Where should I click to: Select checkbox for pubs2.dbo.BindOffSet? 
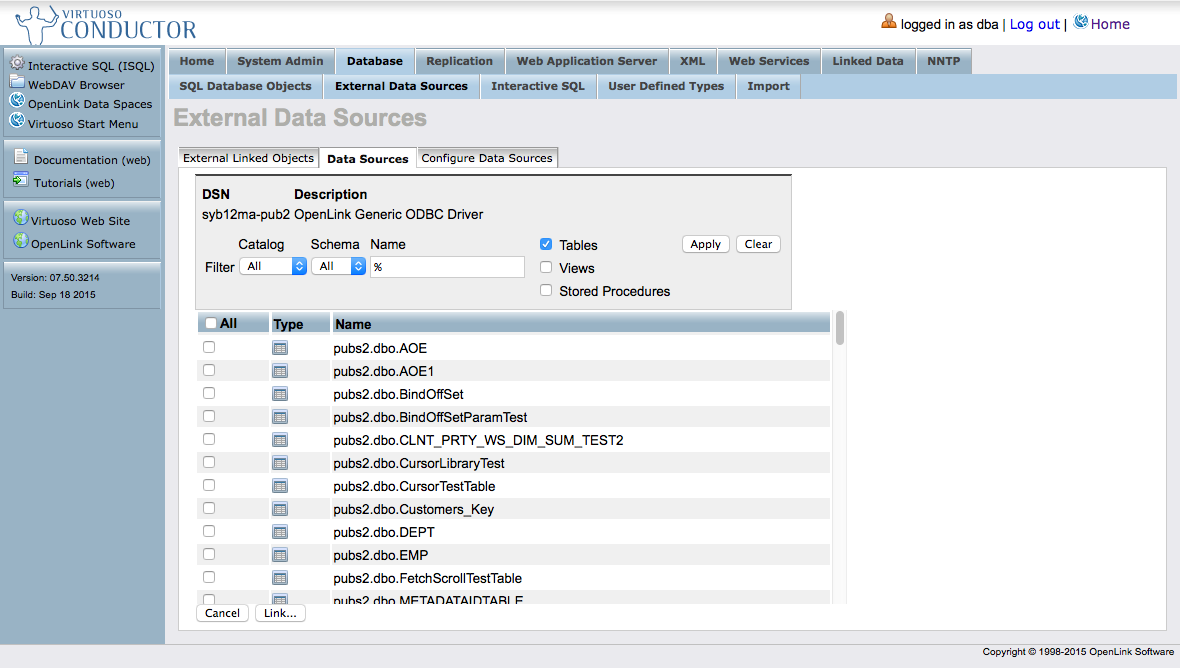pyautogui.click(x=209, y=393)
